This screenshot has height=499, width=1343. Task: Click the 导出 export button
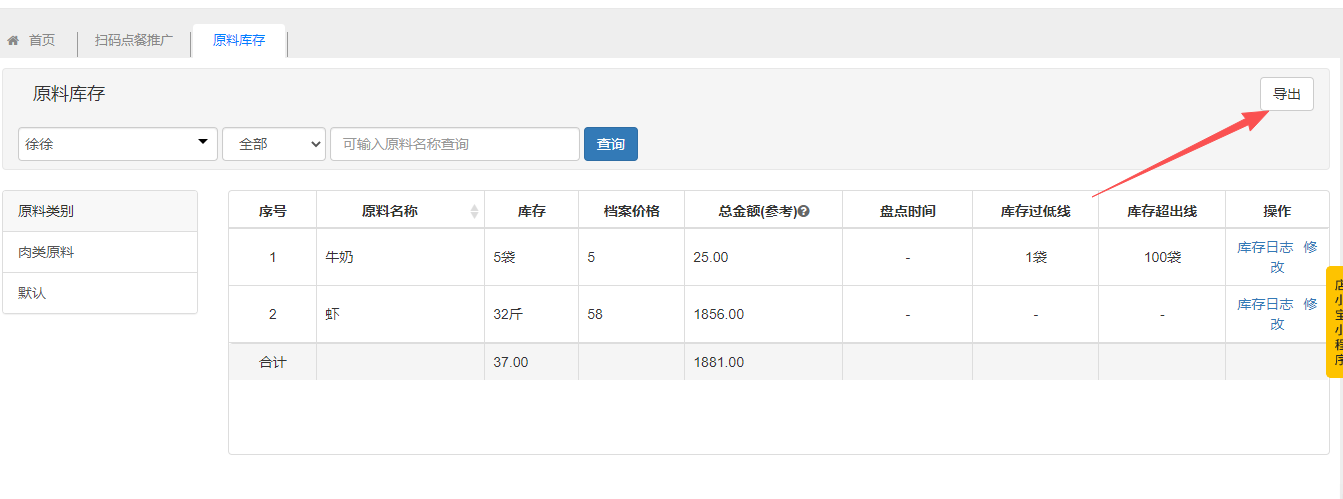(1286, 95)
